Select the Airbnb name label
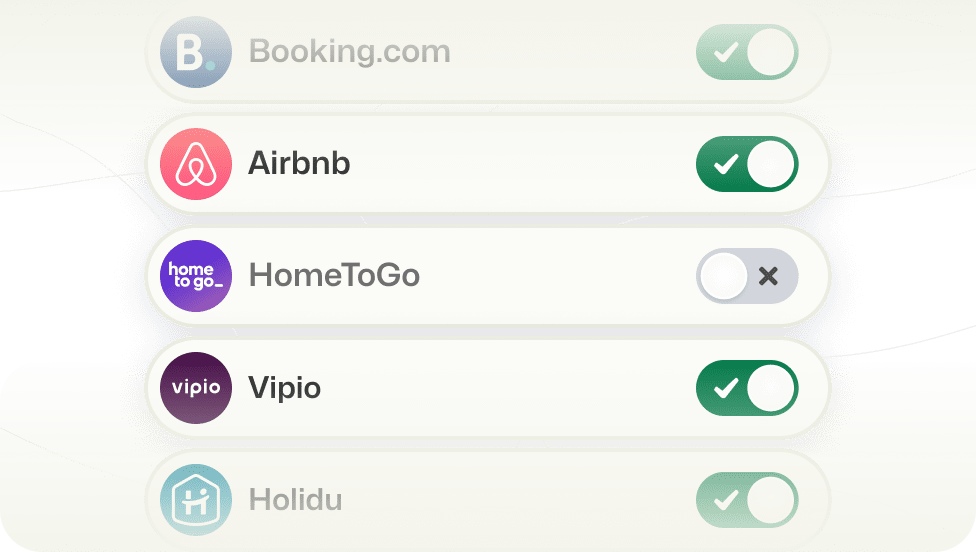 (299, 164)
